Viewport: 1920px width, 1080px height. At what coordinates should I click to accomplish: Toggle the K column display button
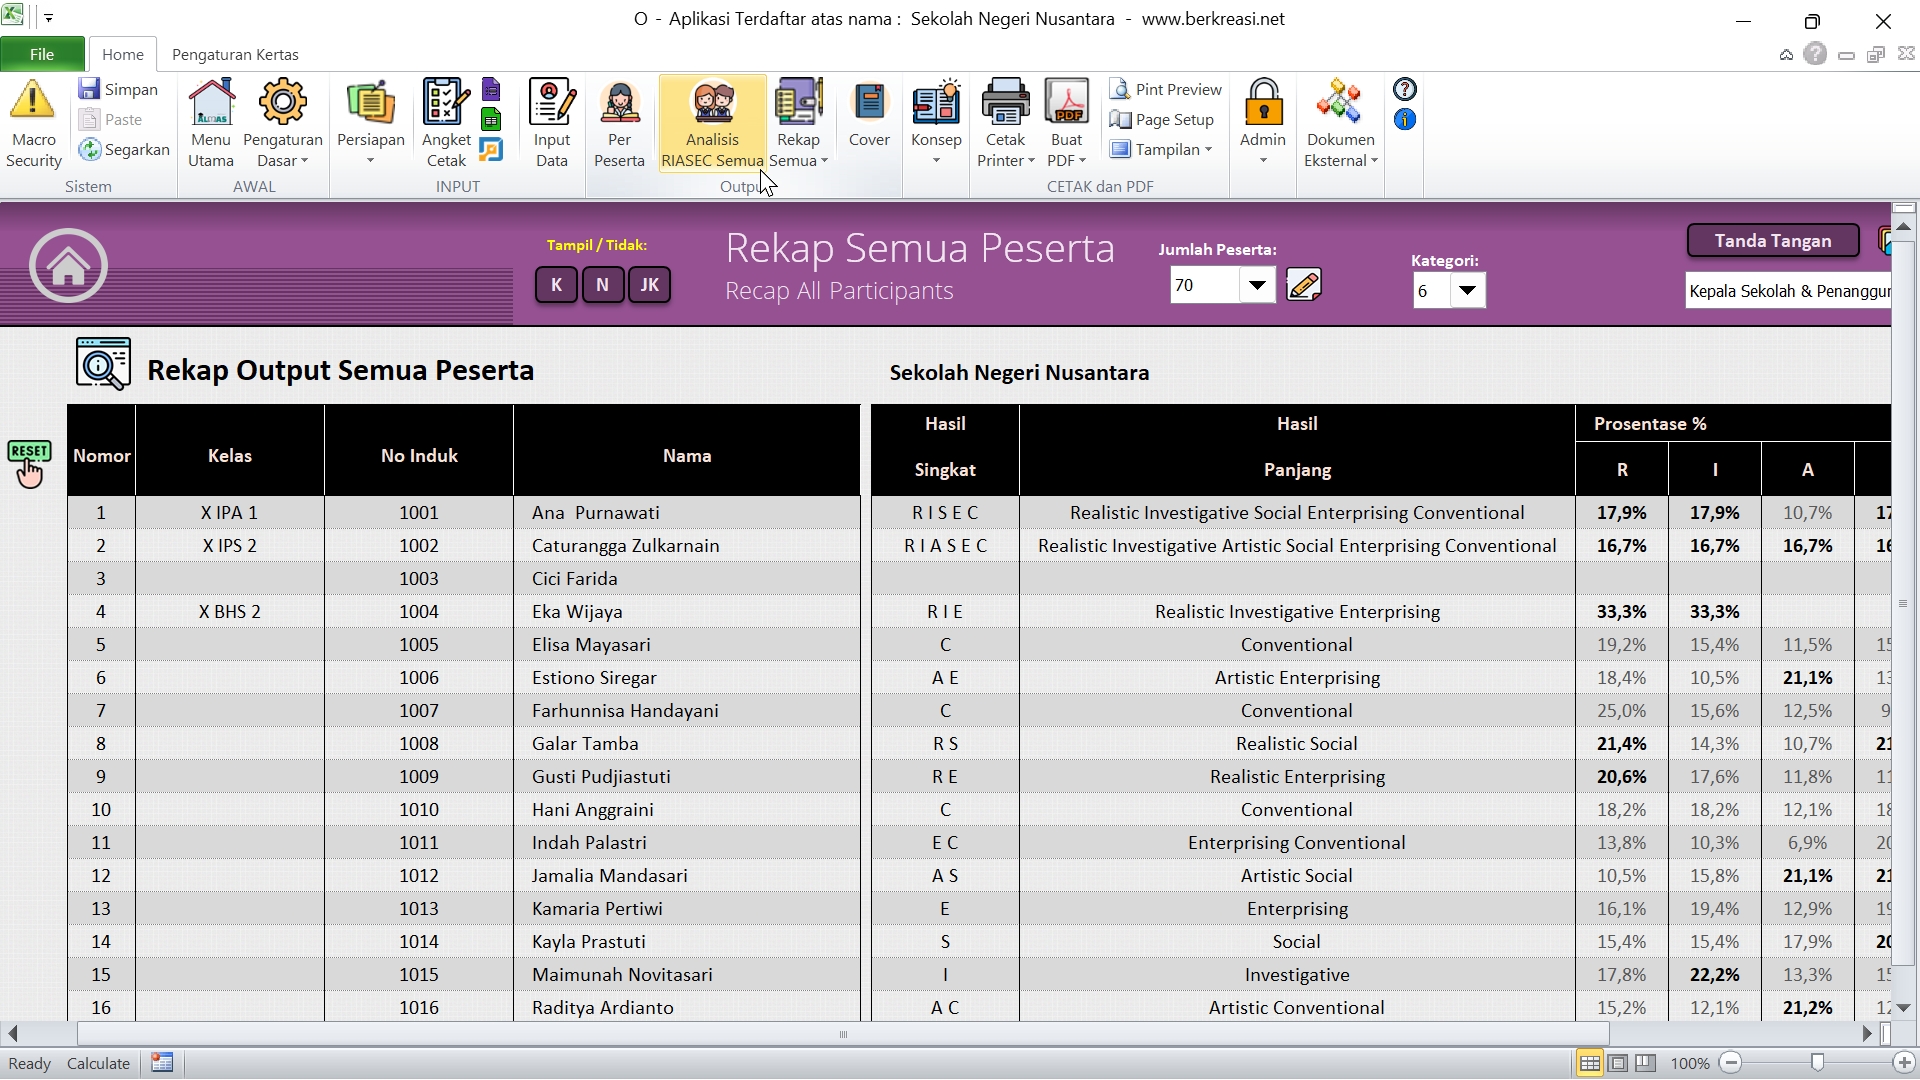pyautogui.click(x=556, y=285)
